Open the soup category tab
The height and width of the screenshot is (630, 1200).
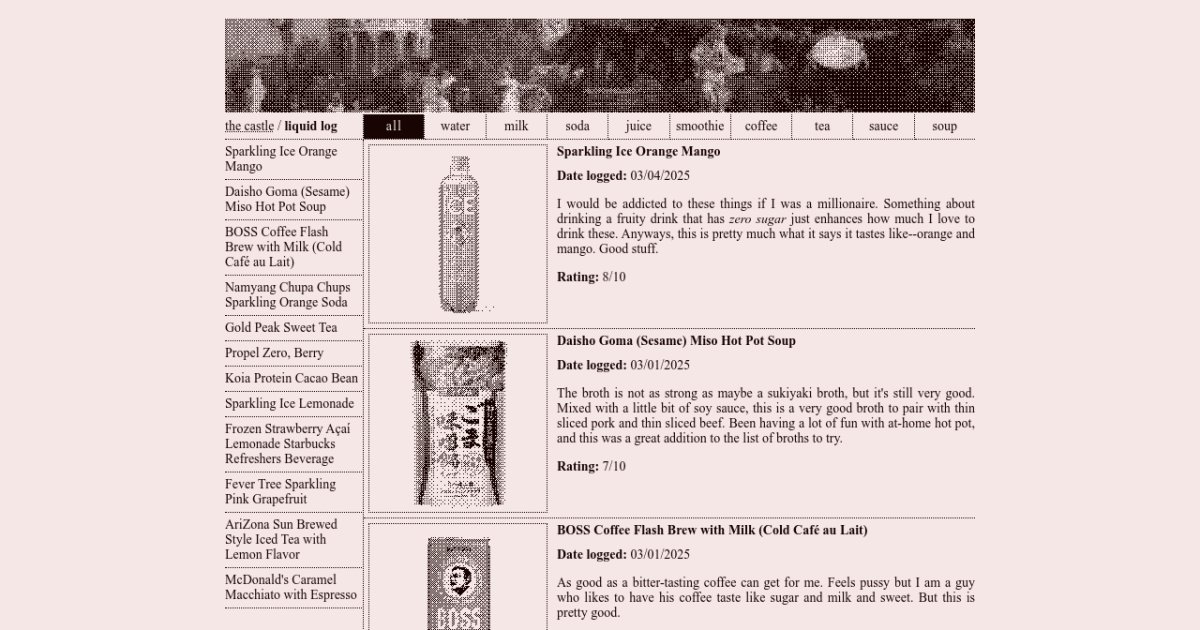944,126
